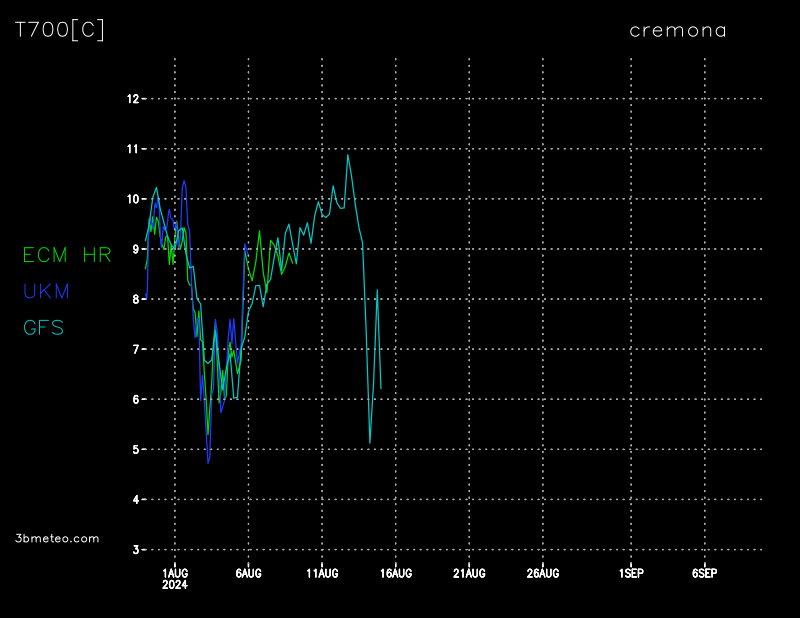Click the ECM HR legend label
Image resolution: width=800 pixels, height=618 pixels.
[67, 255]
